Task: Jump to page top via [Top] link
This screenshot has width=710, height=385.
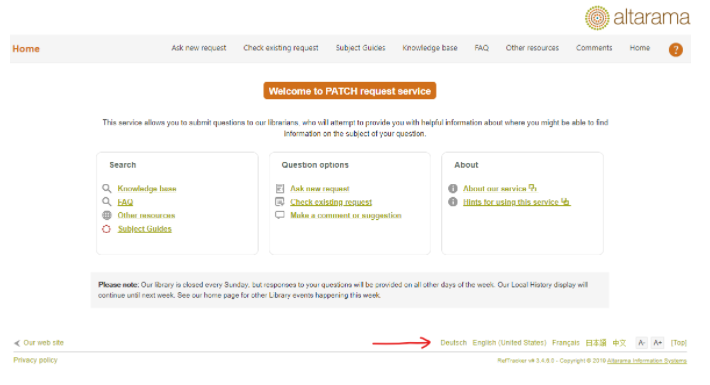Action: coord(678,343)
